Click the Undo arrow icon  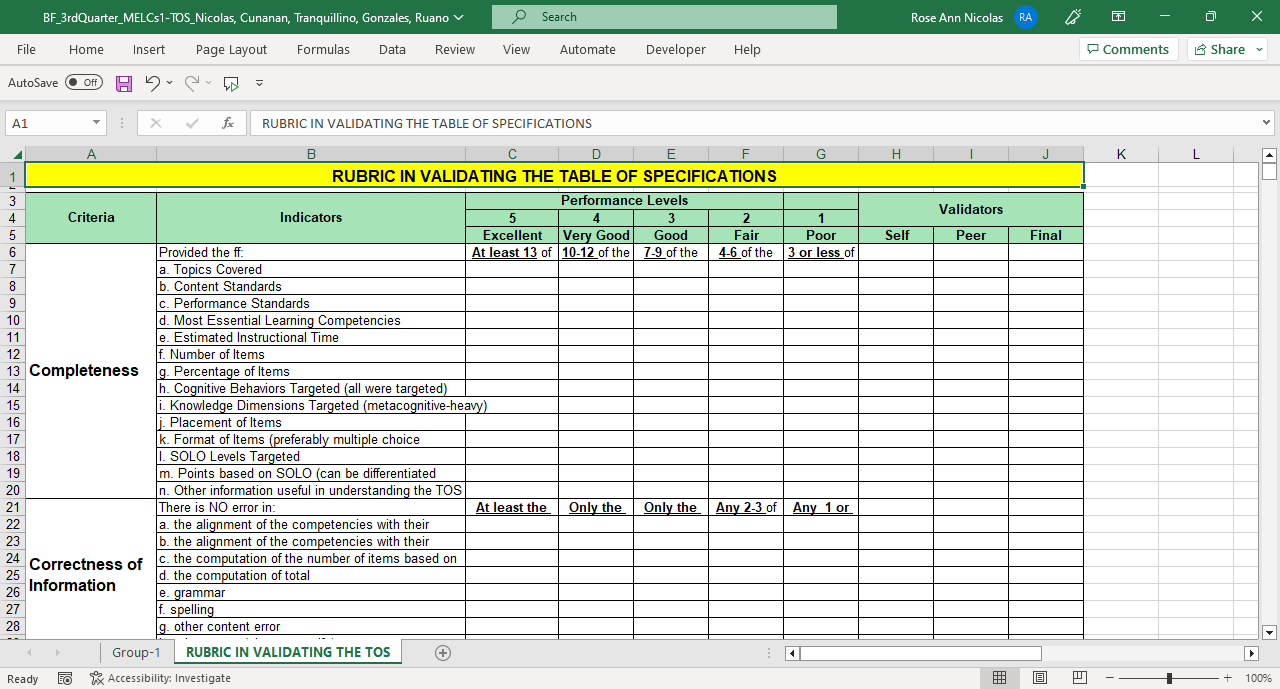coord(152,83)
